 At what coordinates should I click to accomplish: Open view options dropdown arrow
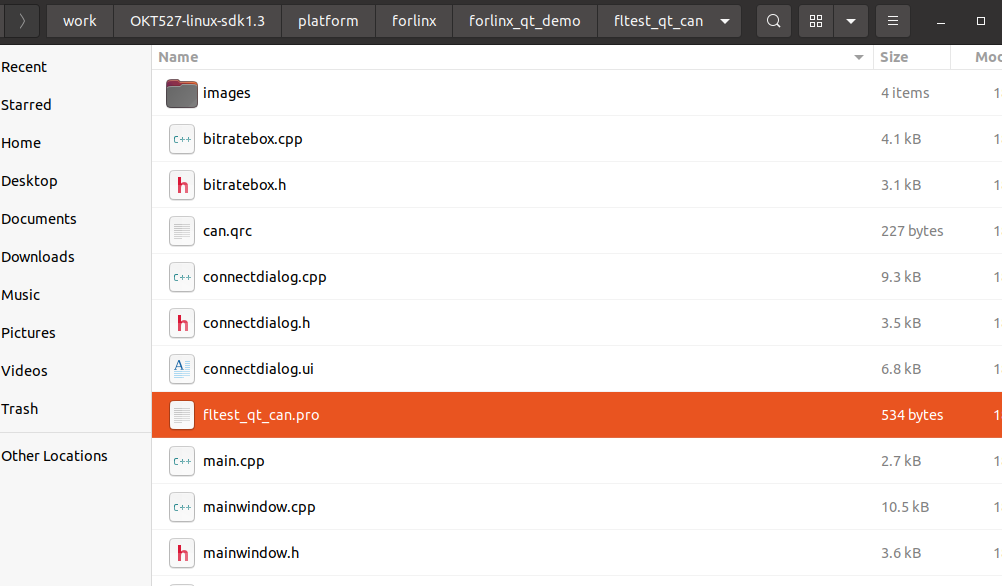(x=851, y=21)
